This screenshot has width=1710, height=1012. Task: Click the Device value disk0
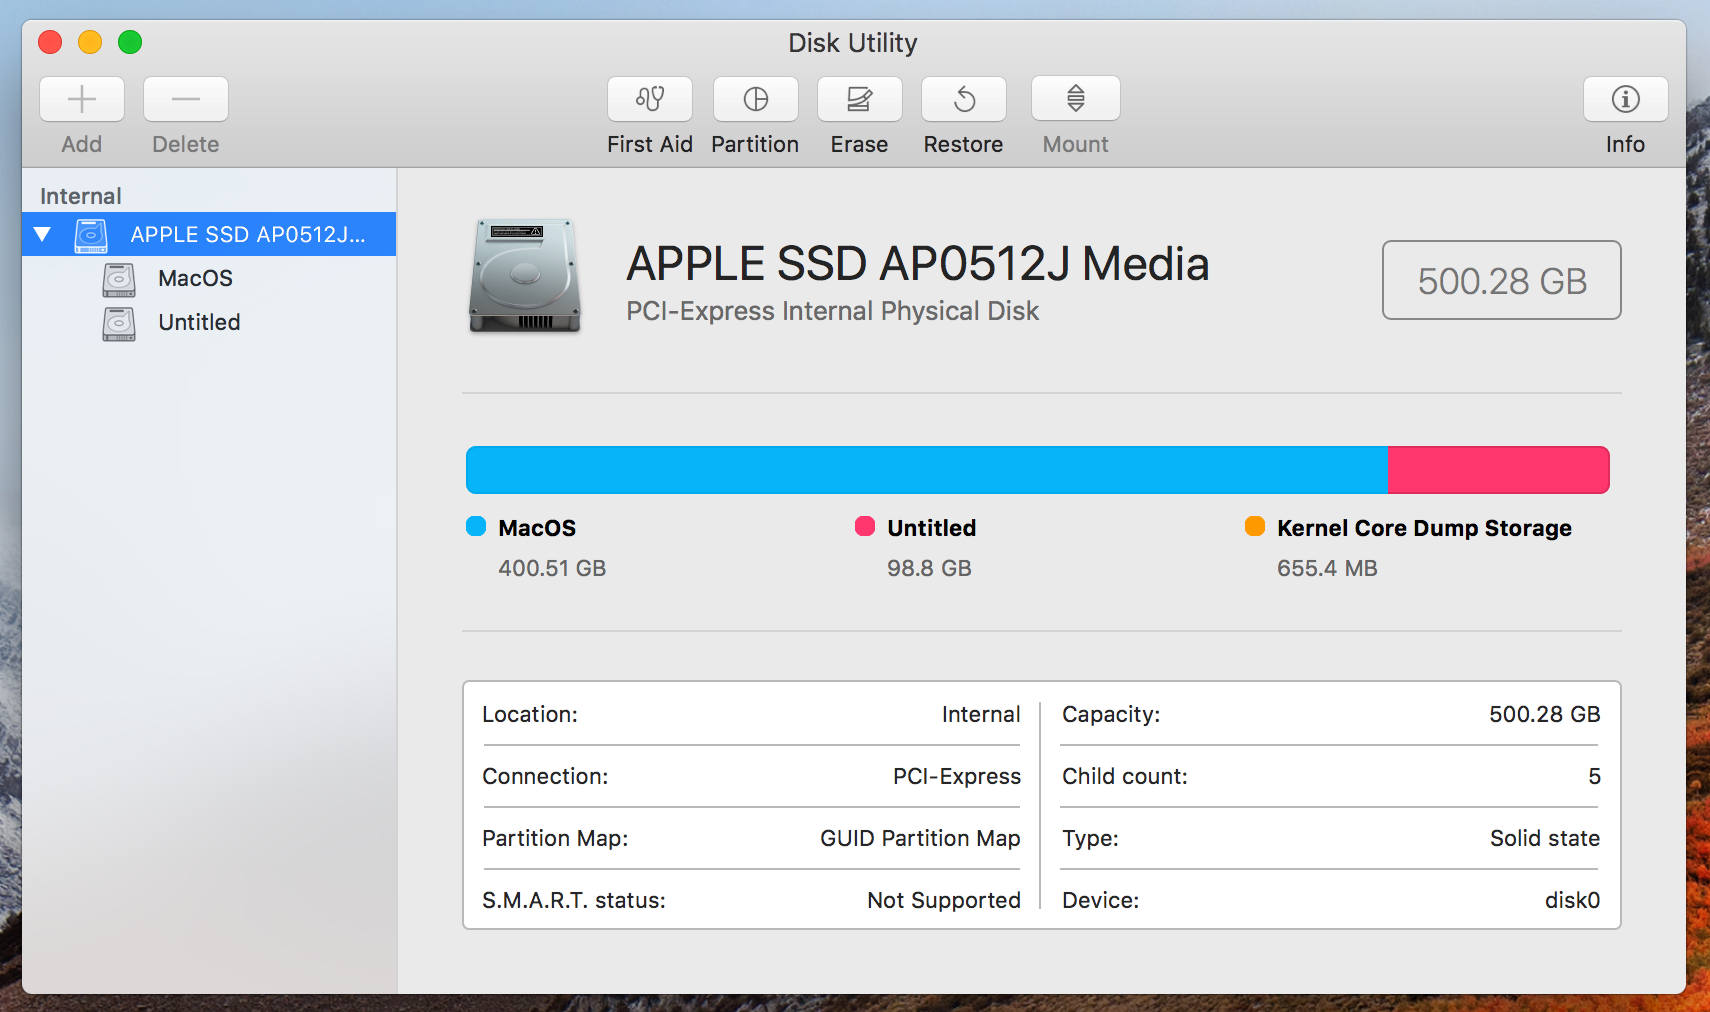[1572, 900]
